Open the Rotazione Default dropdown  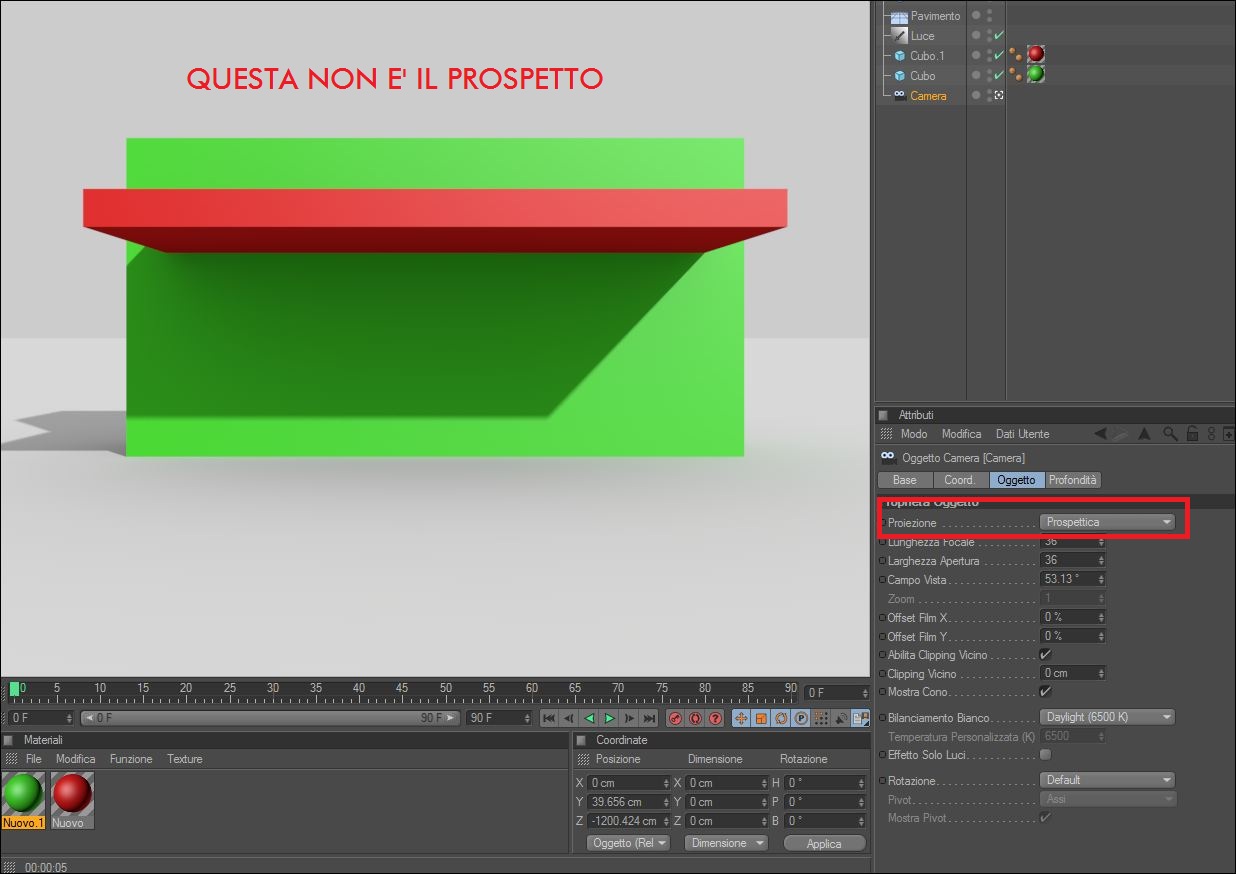coord(1107,780)
